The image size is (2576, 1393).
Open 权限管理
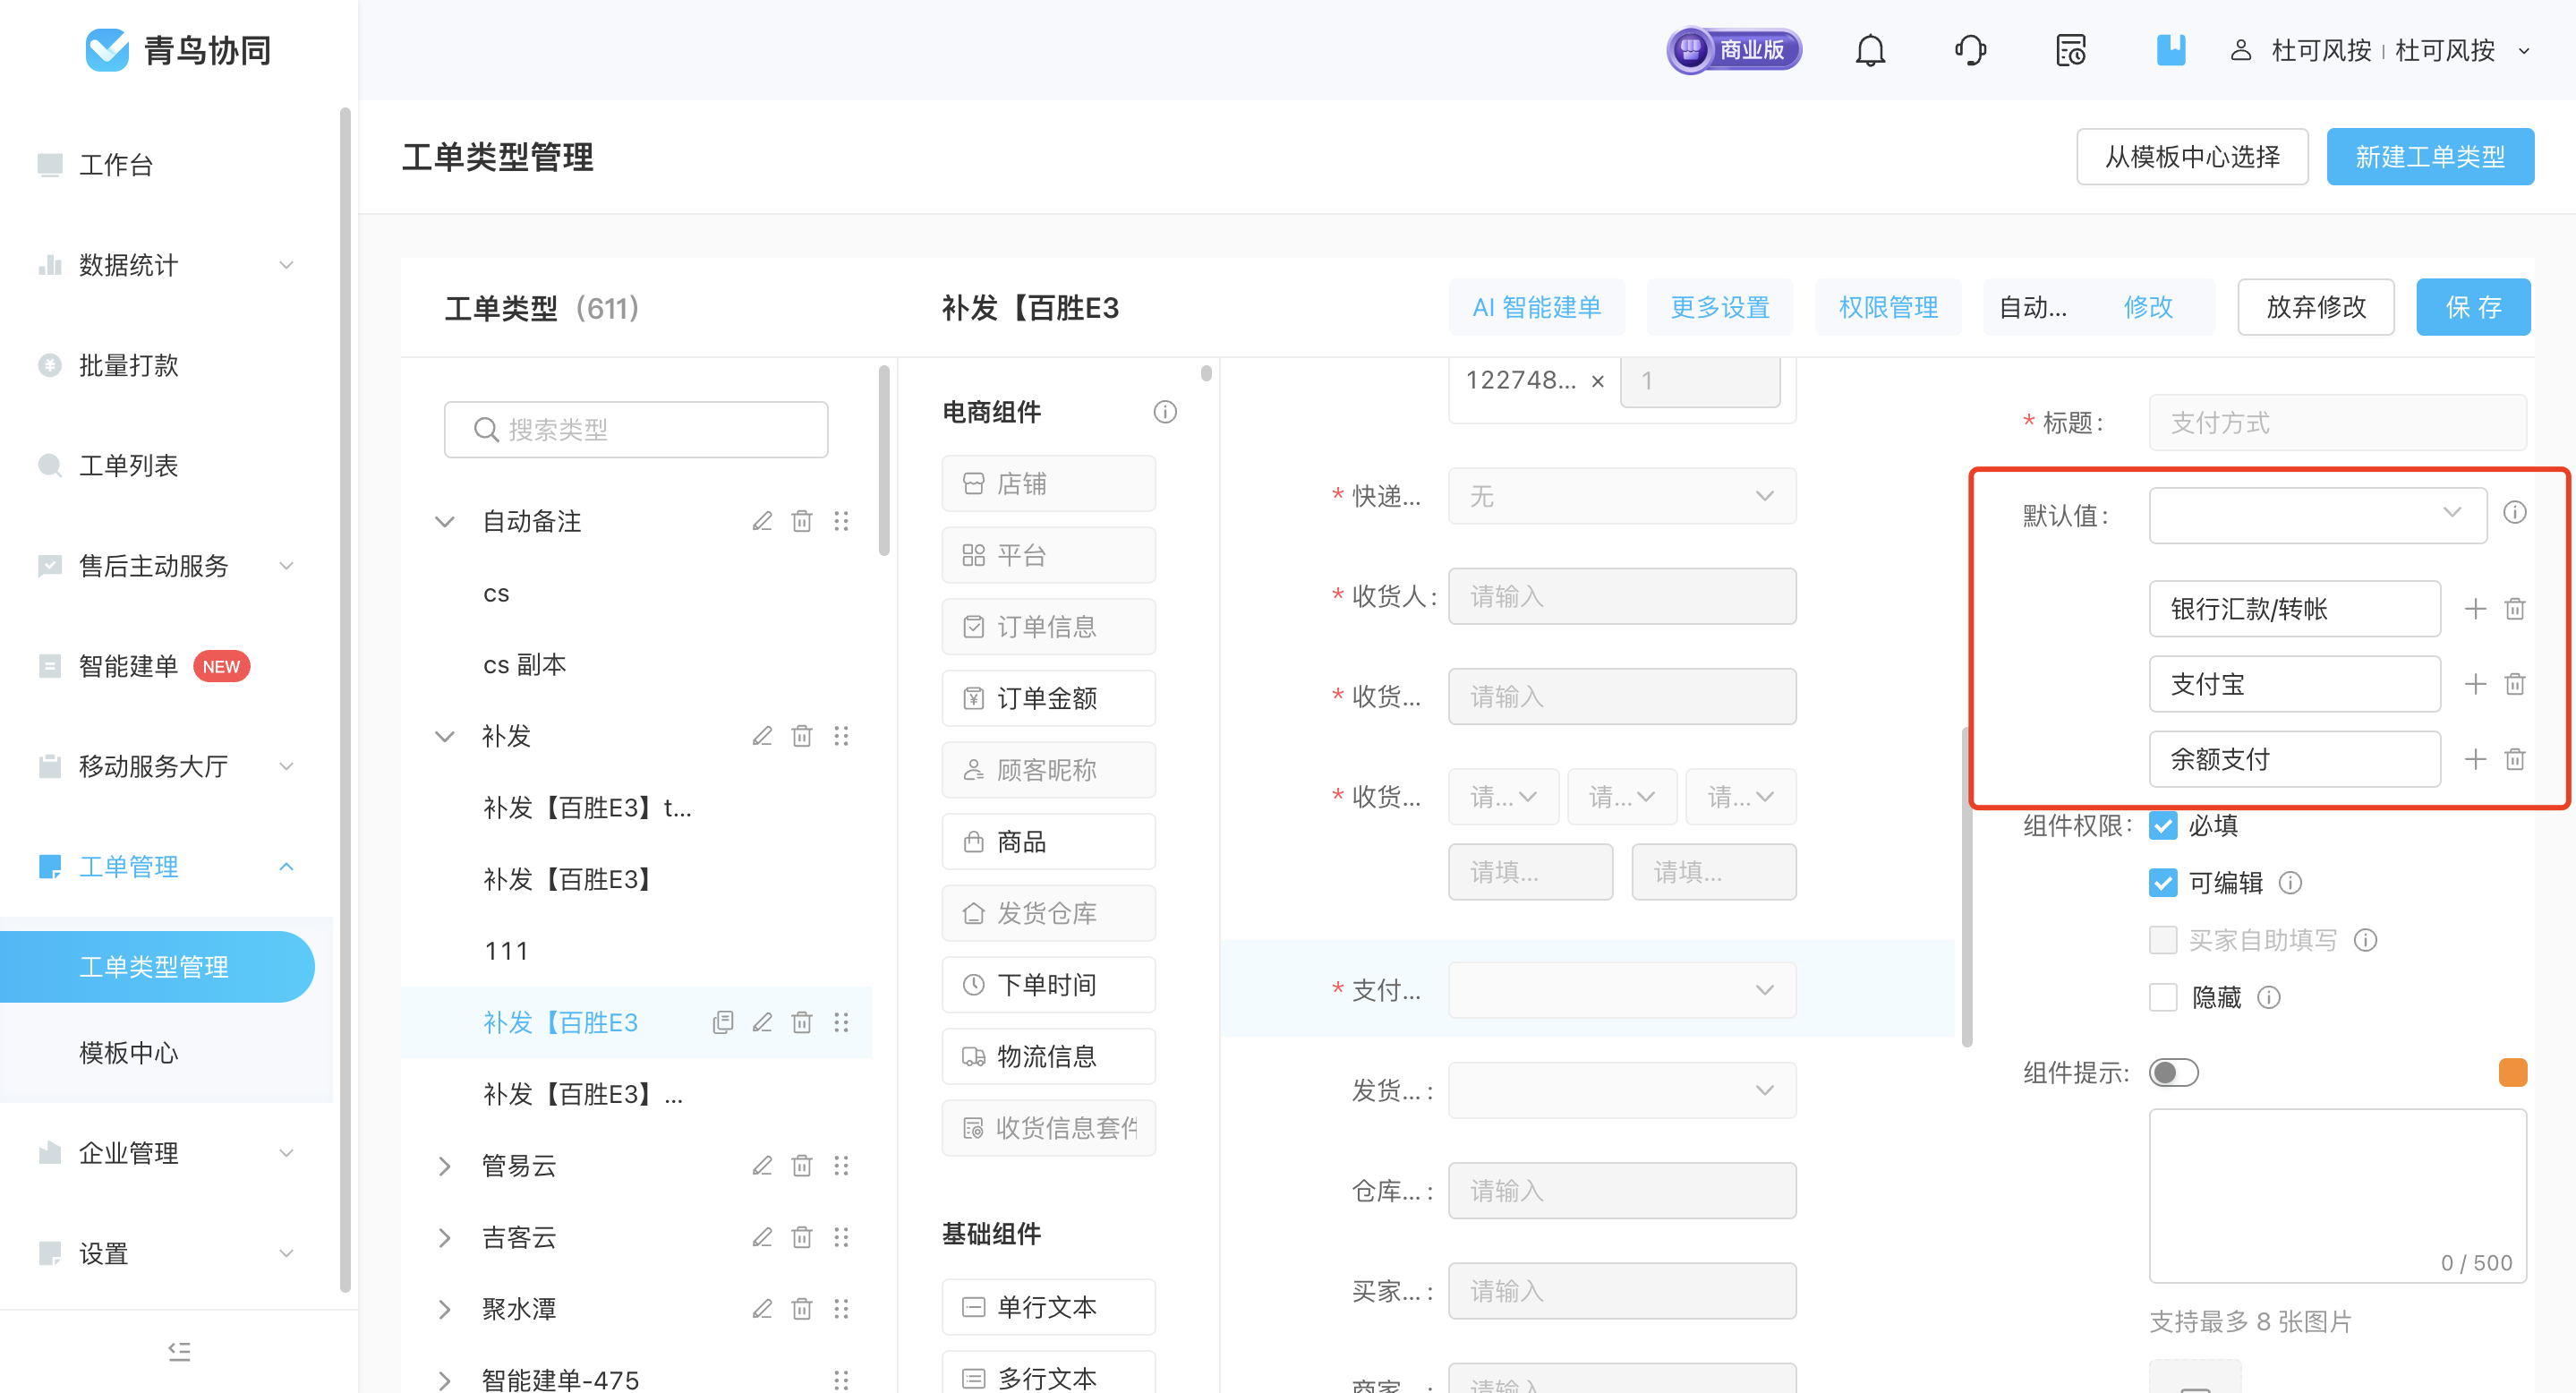point(1888,307)
